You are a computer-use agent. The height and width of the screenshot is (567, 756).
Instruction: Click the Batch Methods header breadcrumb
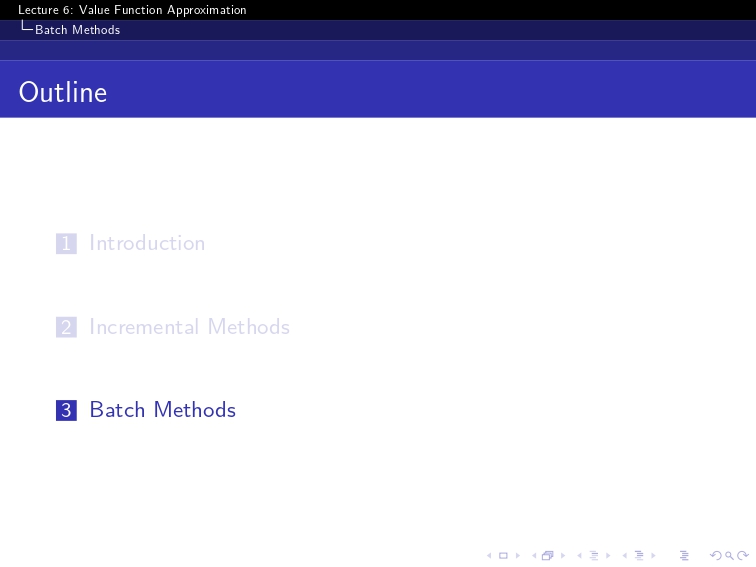[x=77, y=30]
